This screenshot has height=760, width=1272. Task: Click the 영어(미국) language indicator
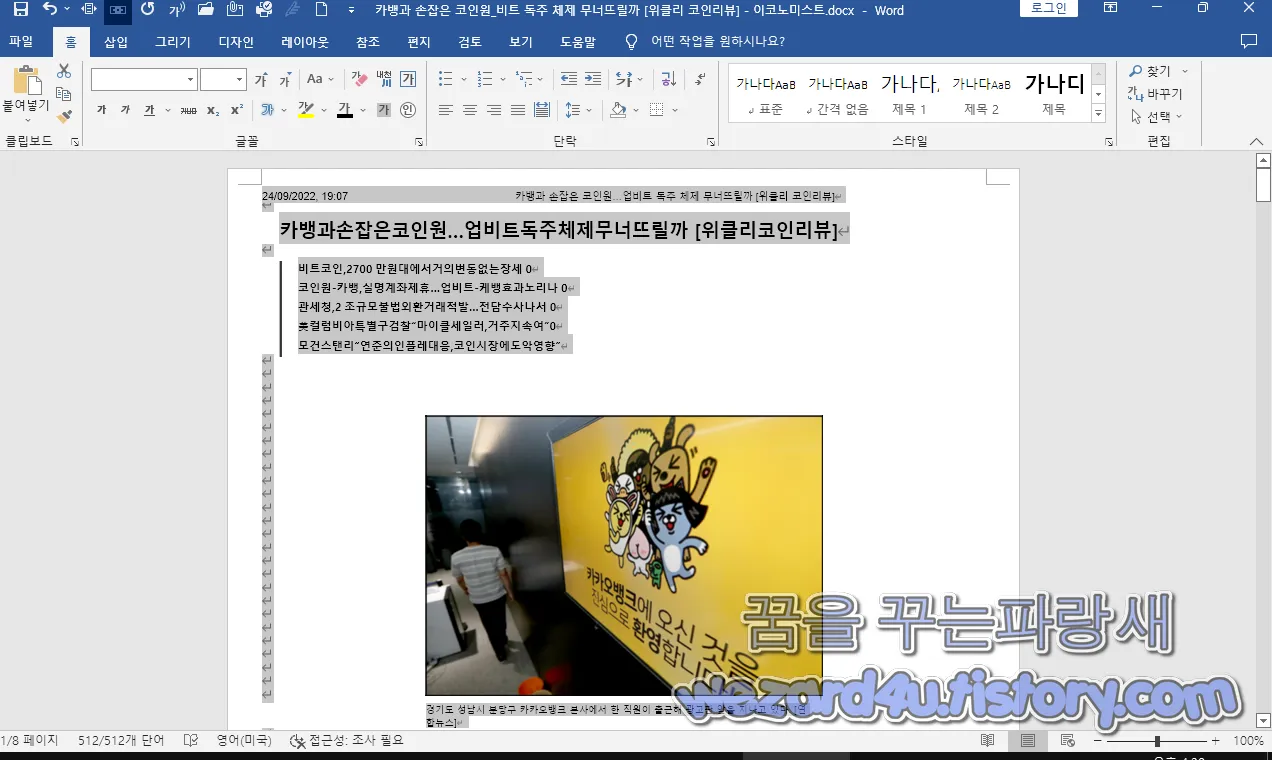244,741
